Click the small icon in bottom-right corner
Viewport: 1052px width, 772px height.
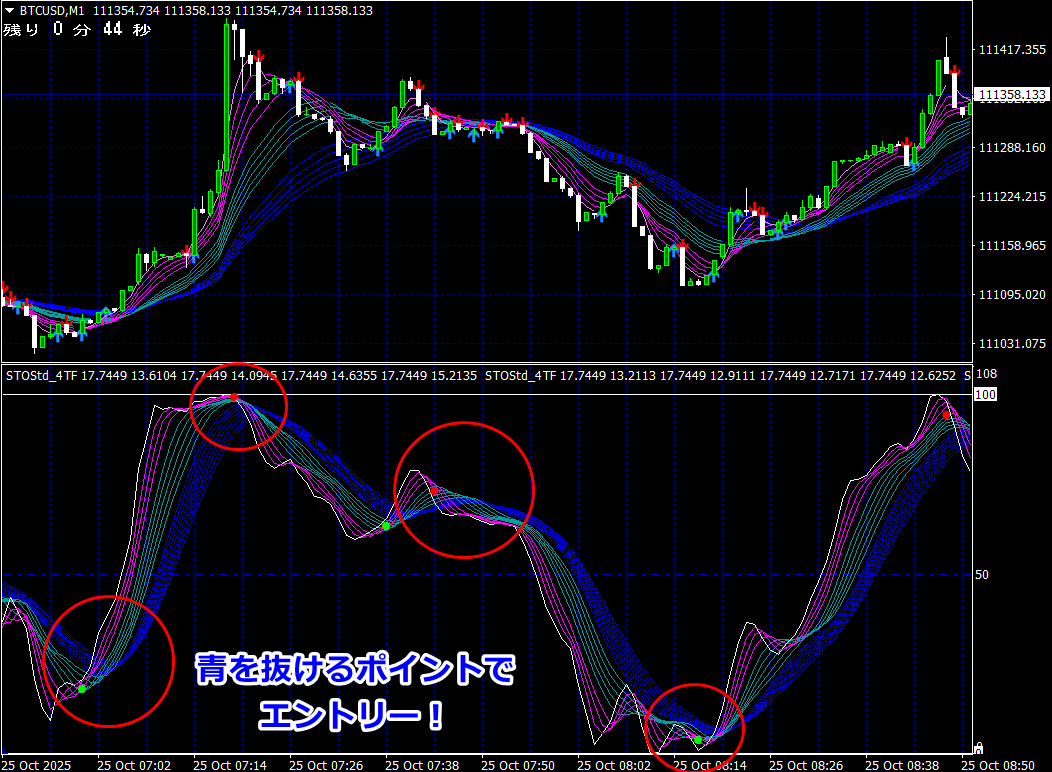978,747
